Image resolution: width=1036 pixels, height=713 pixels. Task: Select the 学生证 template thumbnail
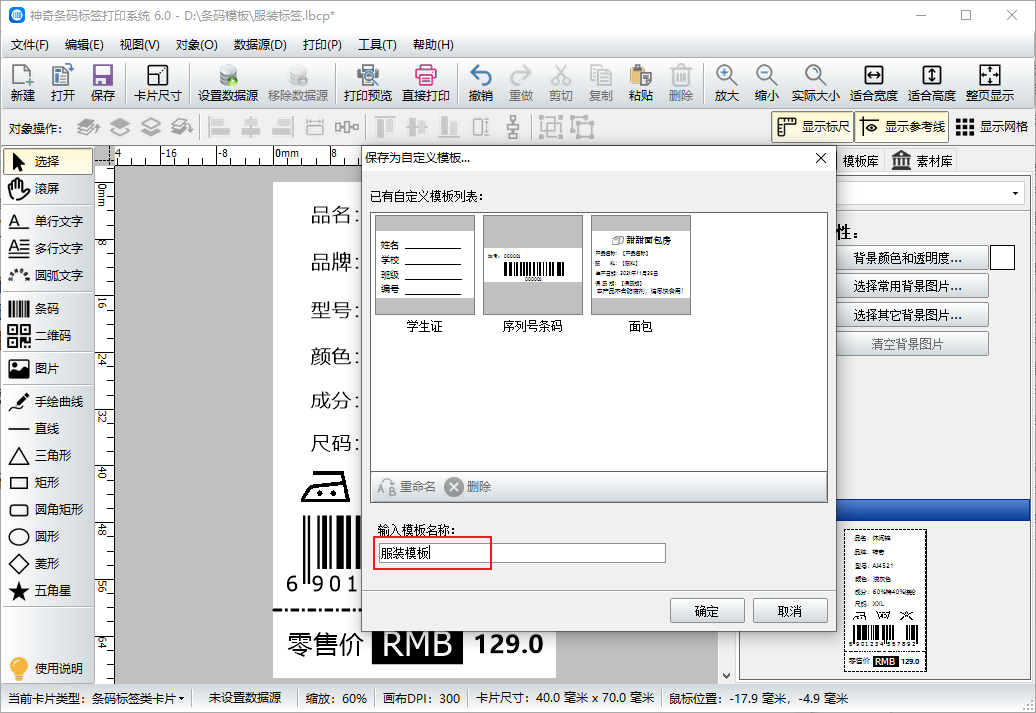(424, 265)
